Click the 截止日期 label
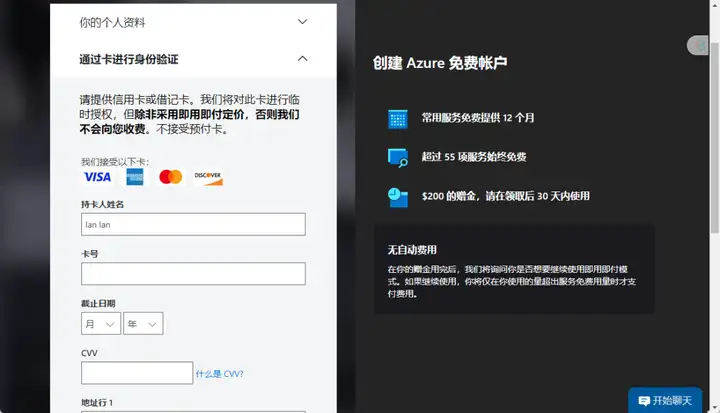Image resolution: width=720 pixels, height=413 pixels. point(98,303)
